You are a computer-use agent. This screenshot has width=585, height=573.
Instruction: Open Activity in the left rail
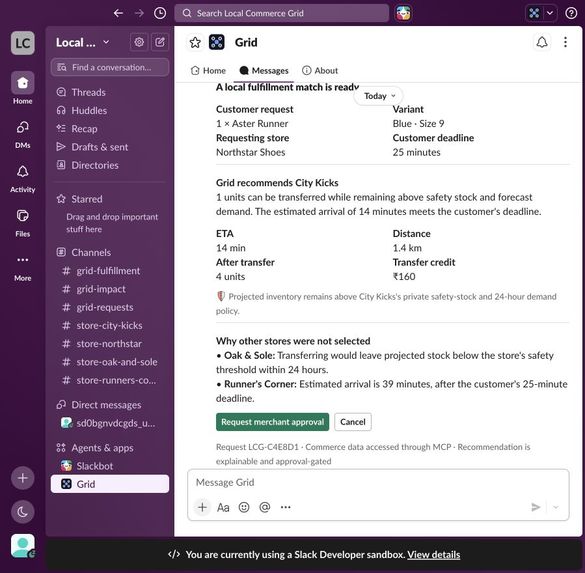(x=23, y=179)
